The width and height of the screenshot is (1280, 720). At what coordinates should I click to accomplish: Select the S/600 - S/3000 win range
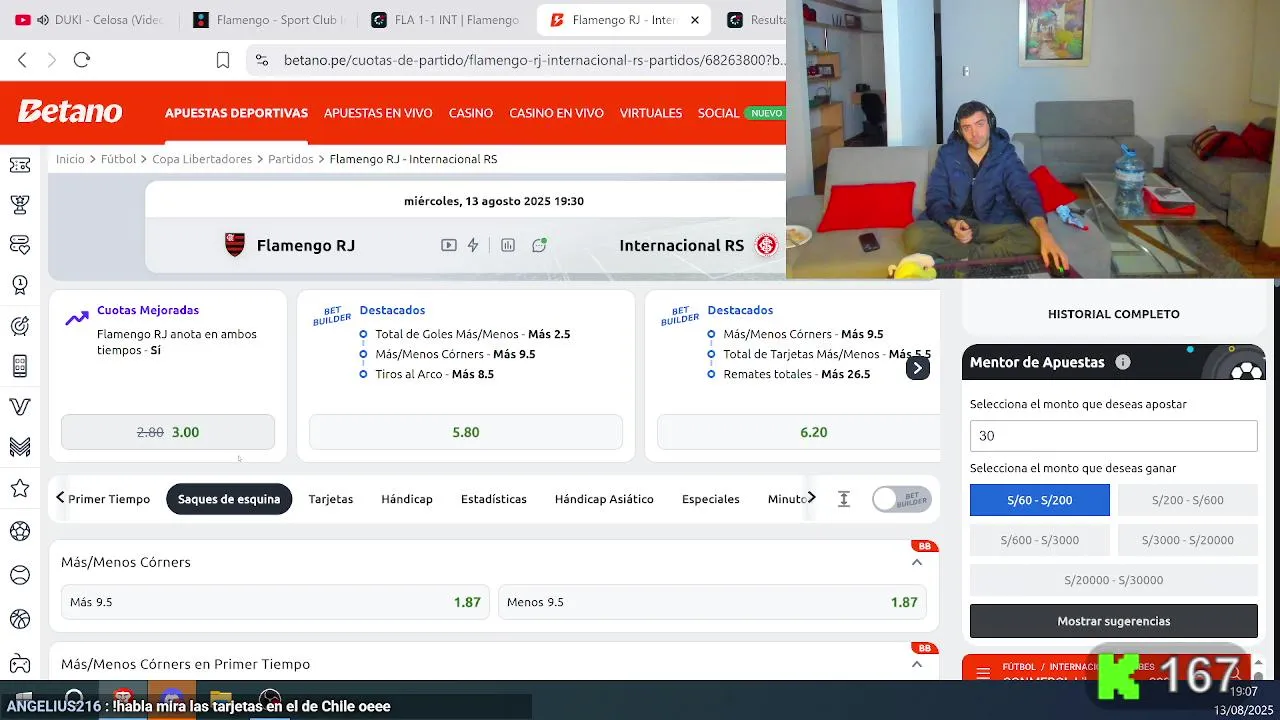(x=1040, y=540)
